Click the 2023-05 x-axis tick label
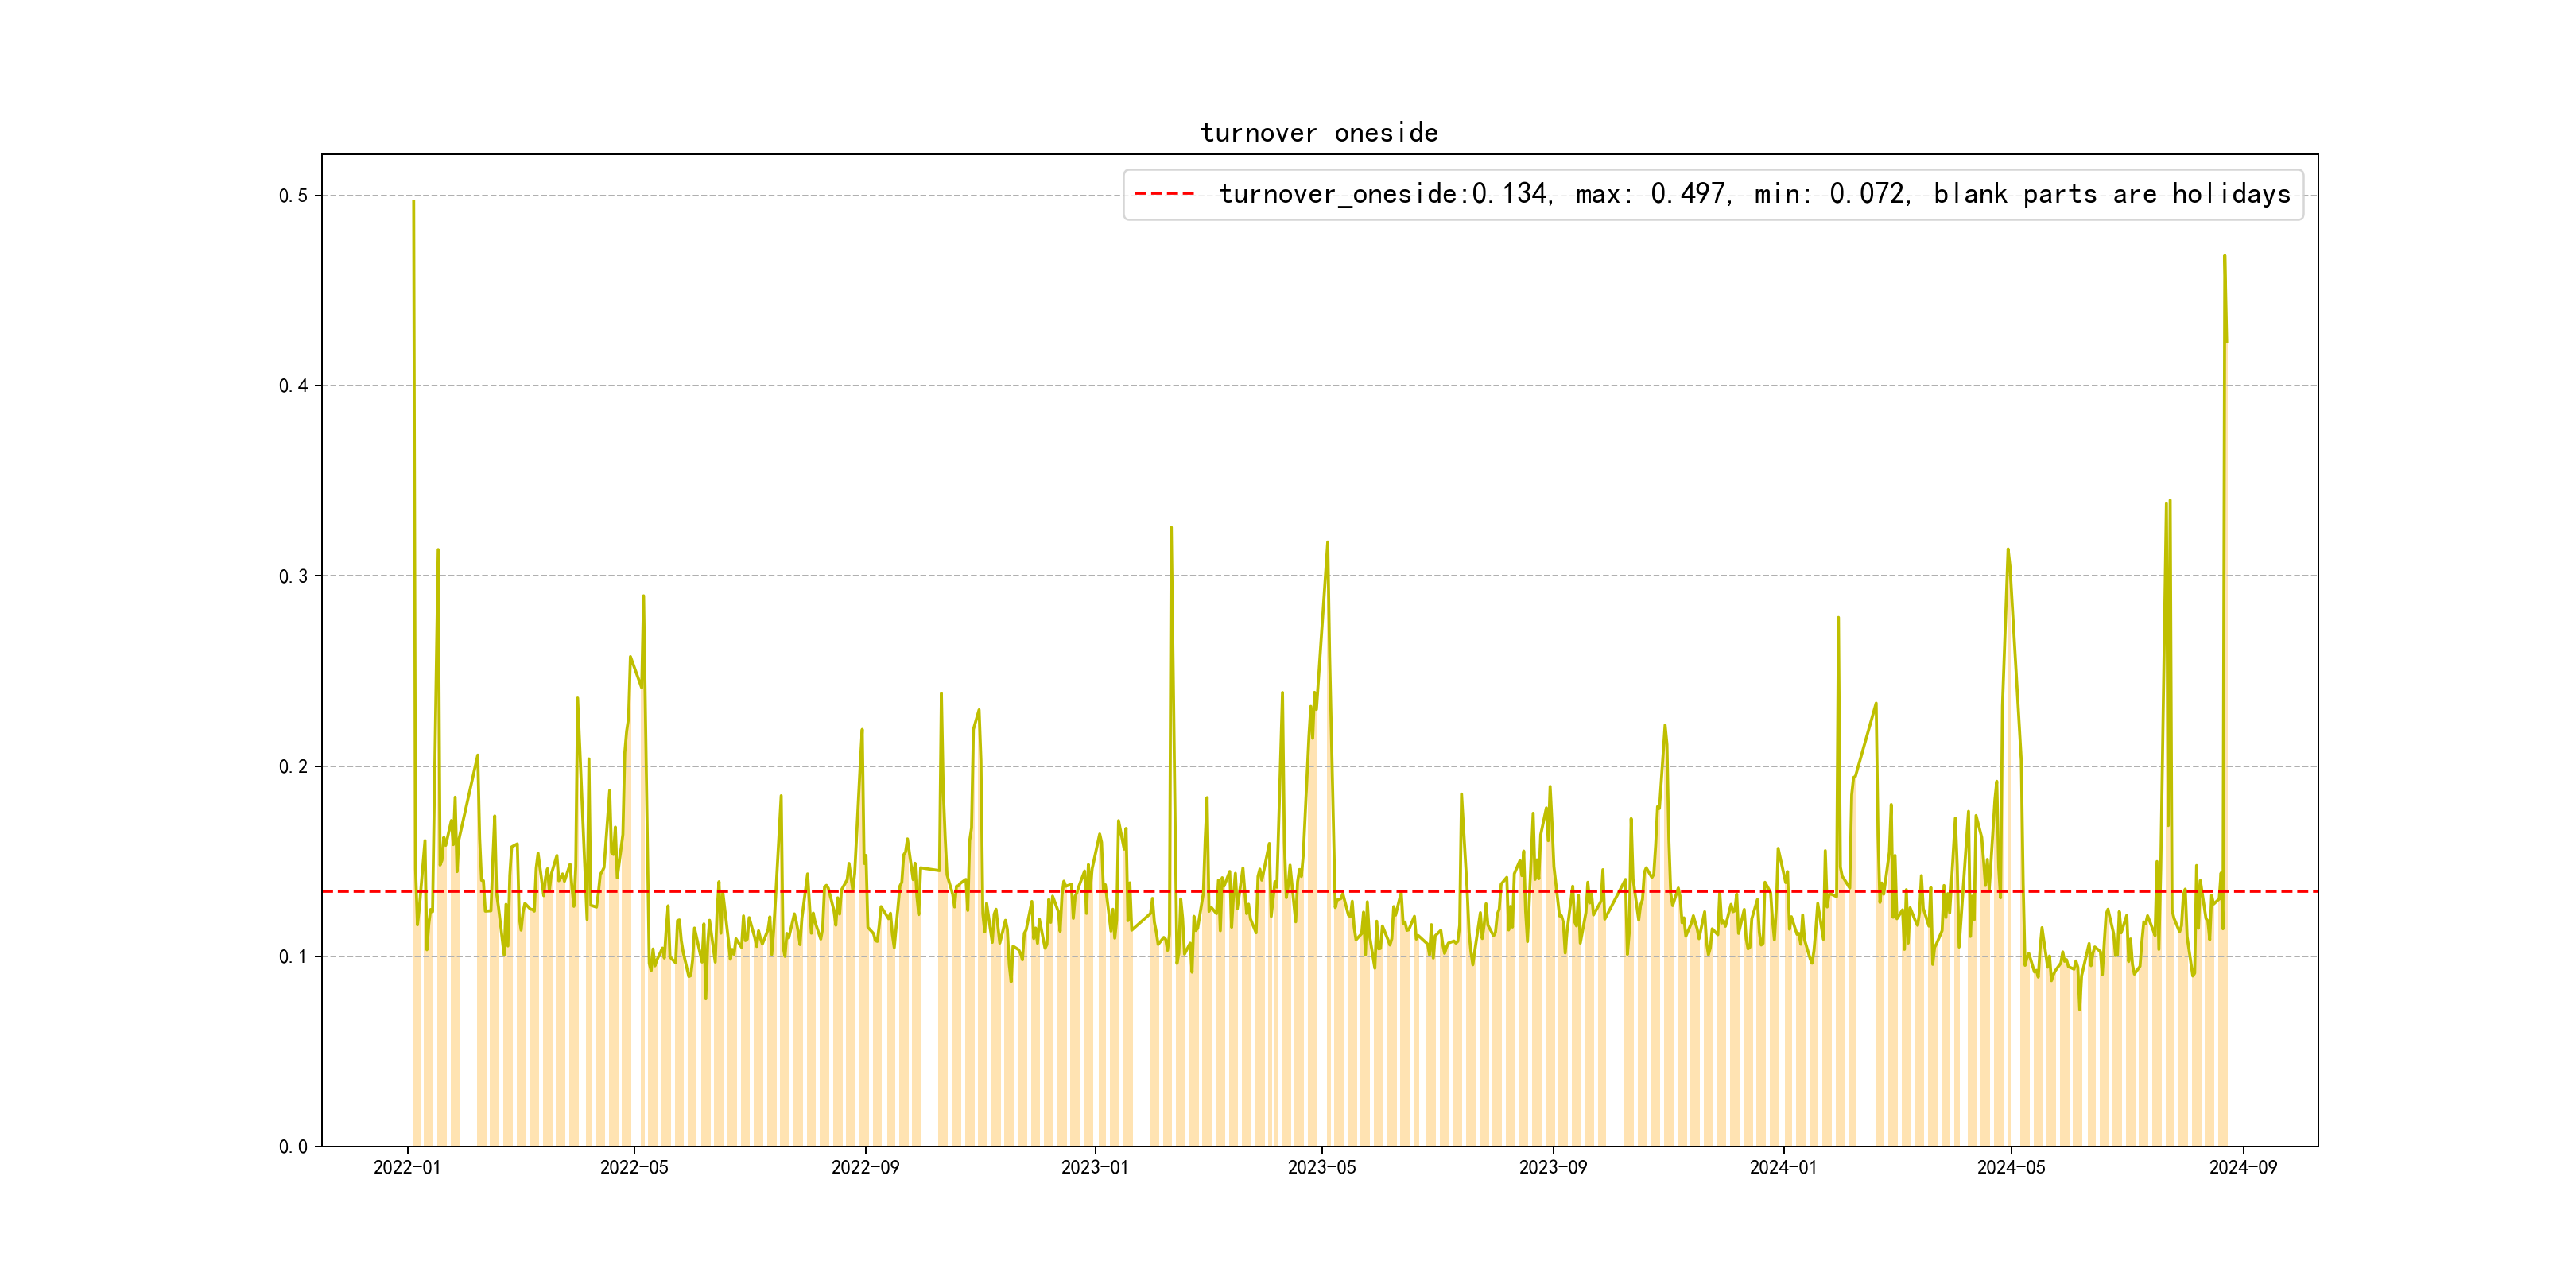This screenshot has width=2576, height=1288. tap(1321, 1168)
